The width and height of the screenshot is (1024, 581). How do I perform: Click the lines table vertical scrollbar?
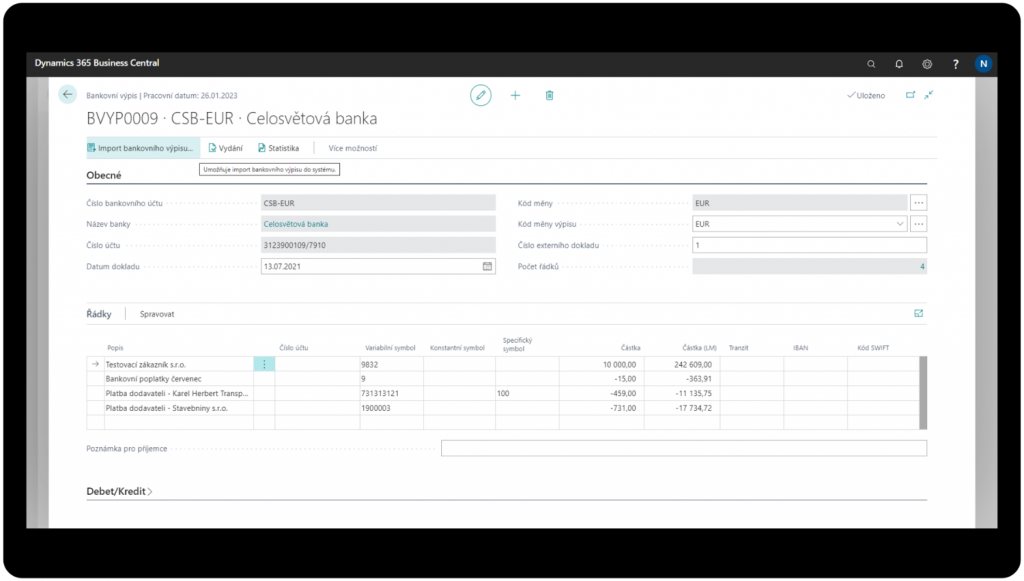pos(923,392)
